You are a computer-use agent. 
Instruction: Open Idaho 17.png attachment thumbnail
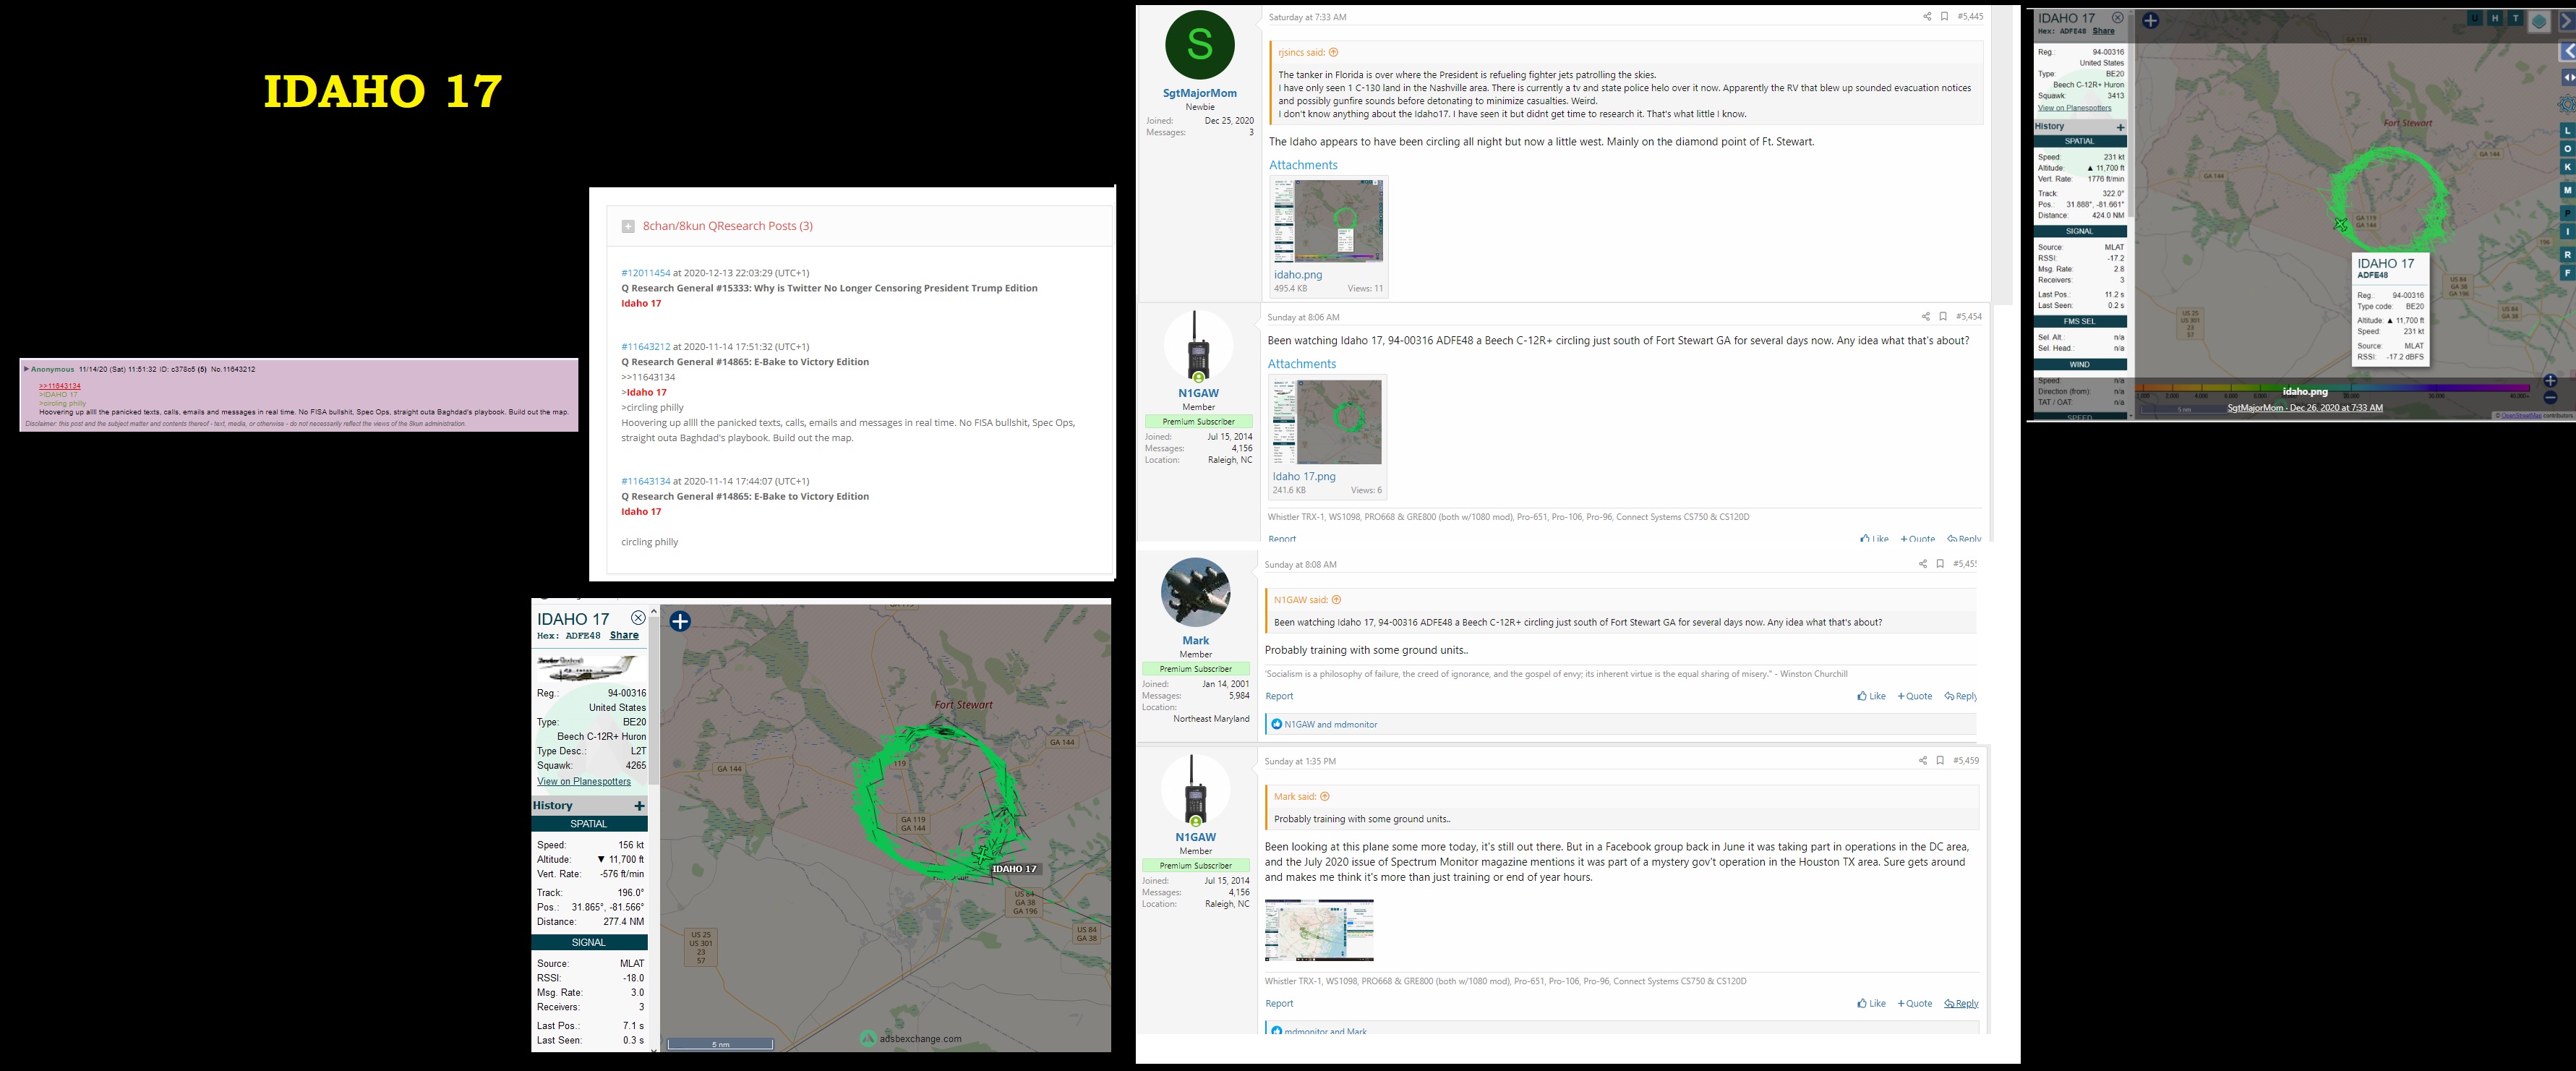[x=1327, y=422]
